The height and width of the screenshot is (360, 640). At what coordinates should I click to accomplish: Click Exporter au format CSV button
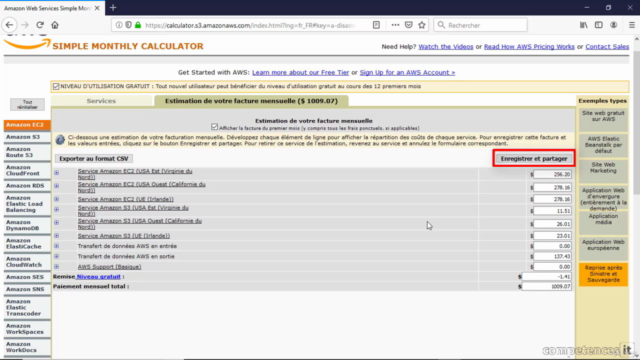pyautogui.click(x=94, y=159)
